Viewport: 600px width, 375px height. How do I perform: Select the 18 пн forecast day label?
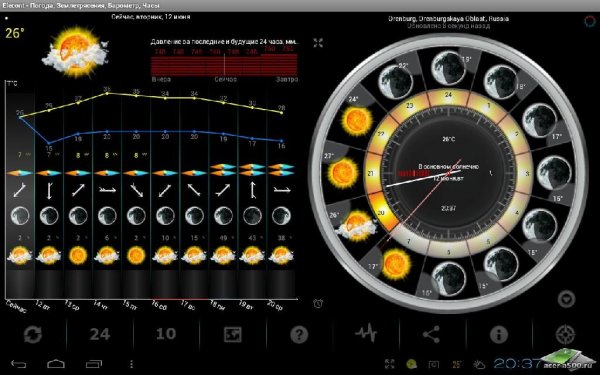point(217,305)
